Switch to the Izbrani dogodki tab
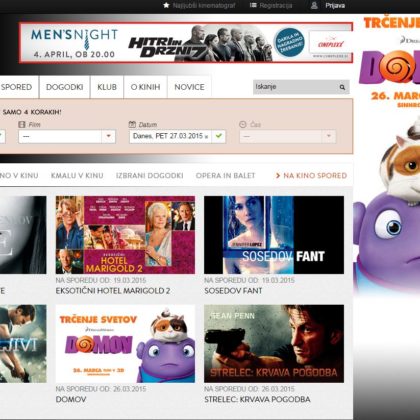This screenshot has width=420, height=420. (x=150, y=175)
